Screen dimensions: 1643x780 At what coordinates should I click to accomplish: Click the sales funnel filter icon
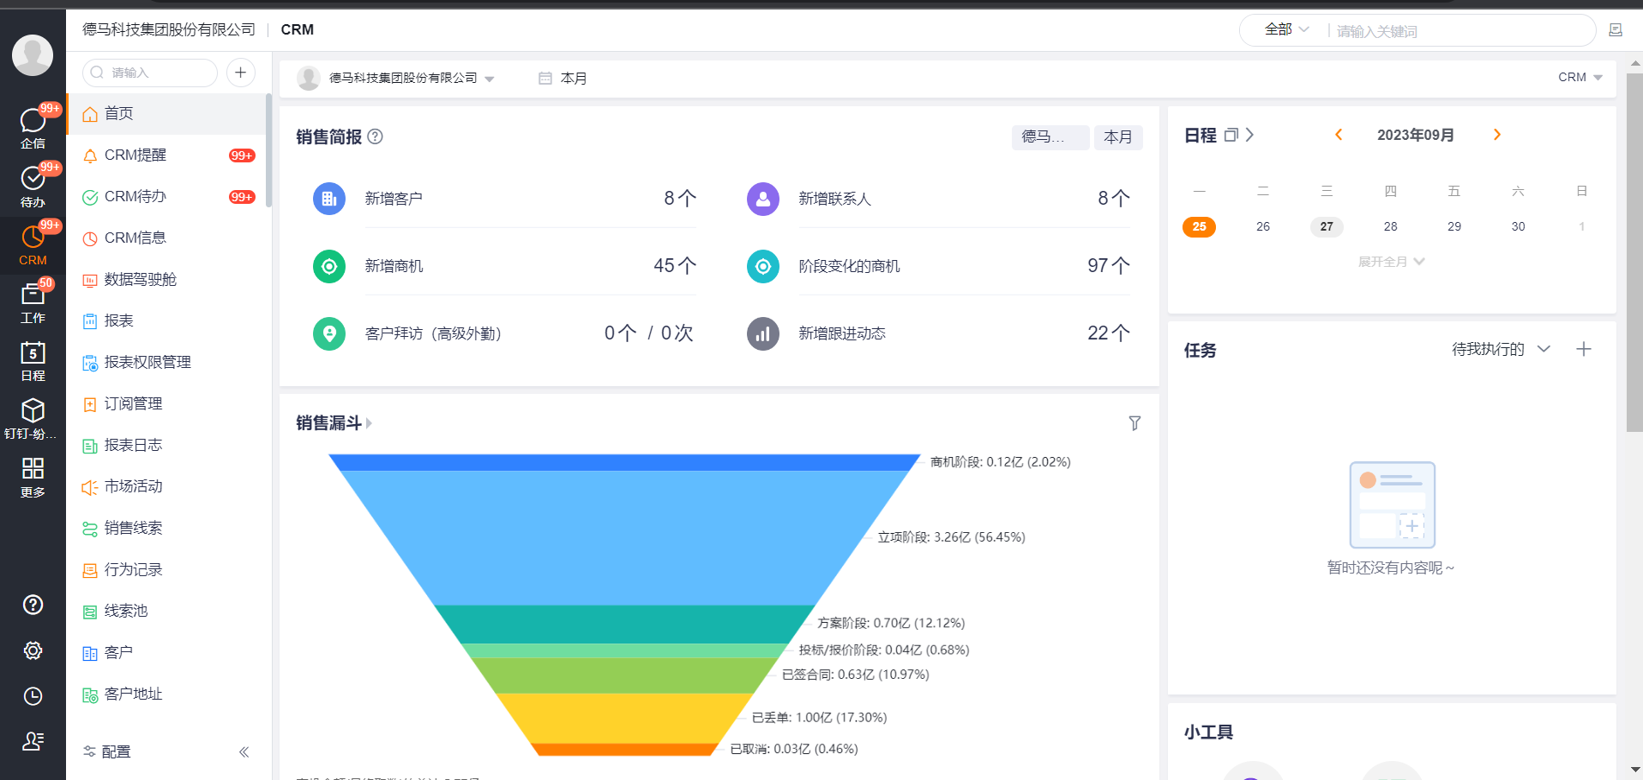pos(1134,423)
